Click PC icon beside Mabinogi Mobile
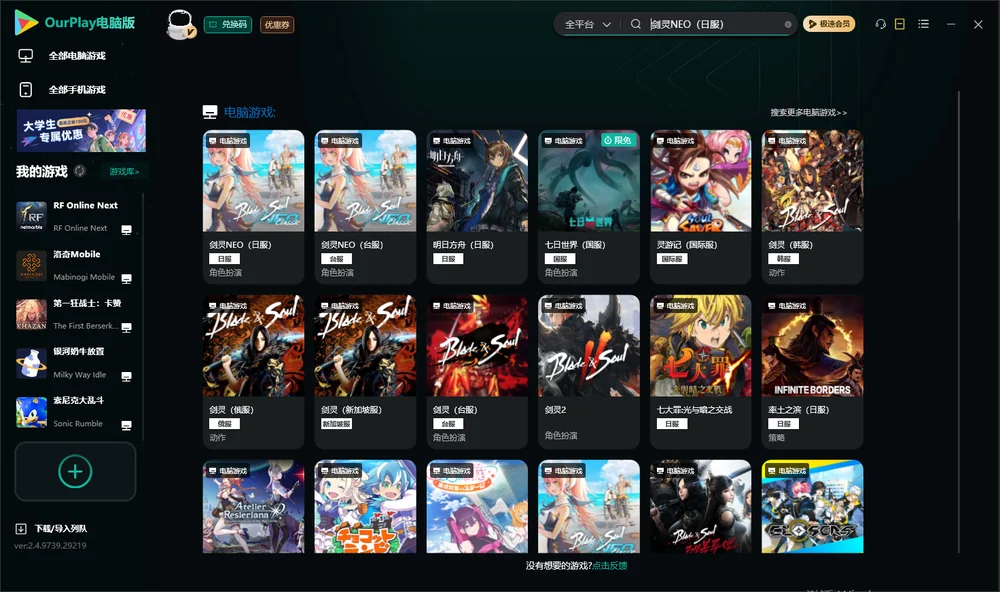This screenshot has width=1000, height=592. [126, 279]
